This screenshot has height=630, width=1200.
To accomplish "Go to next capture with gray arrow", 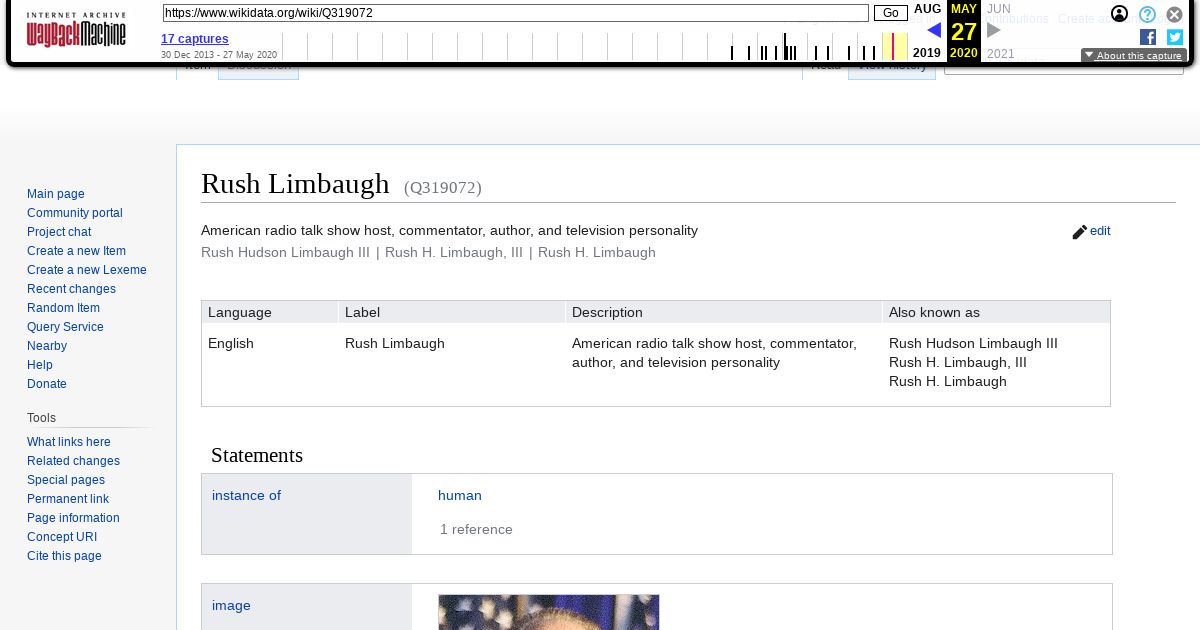I will pyautogui.click(x=993, y=31).
